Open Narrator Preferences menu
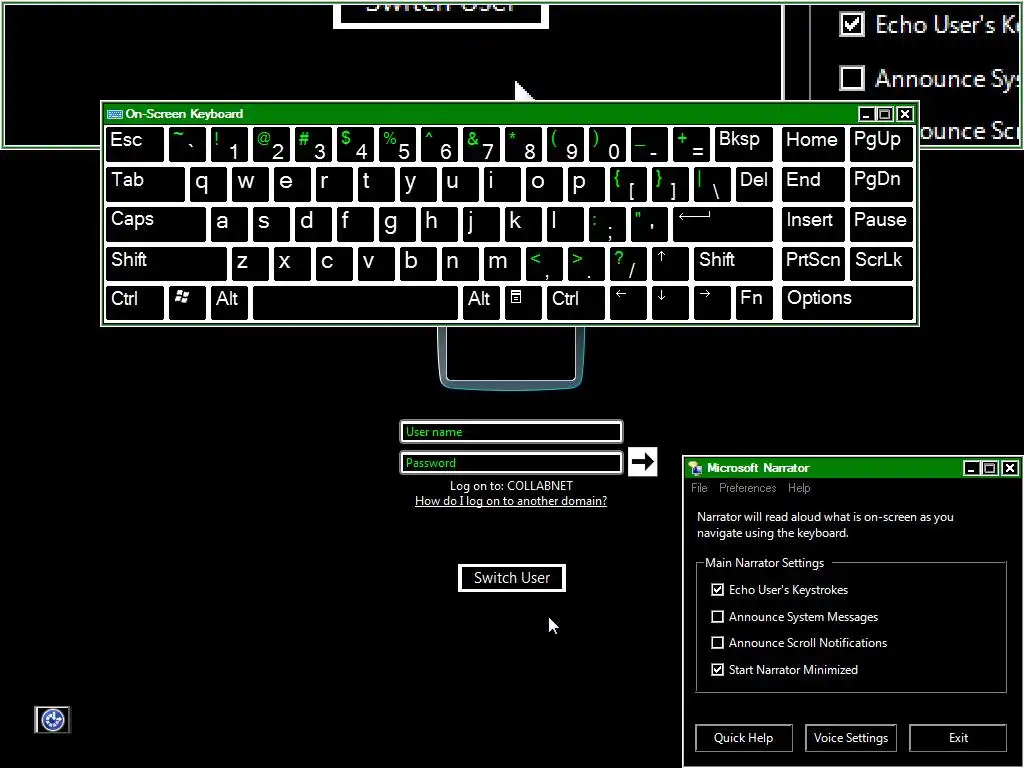 pos(747,488)
